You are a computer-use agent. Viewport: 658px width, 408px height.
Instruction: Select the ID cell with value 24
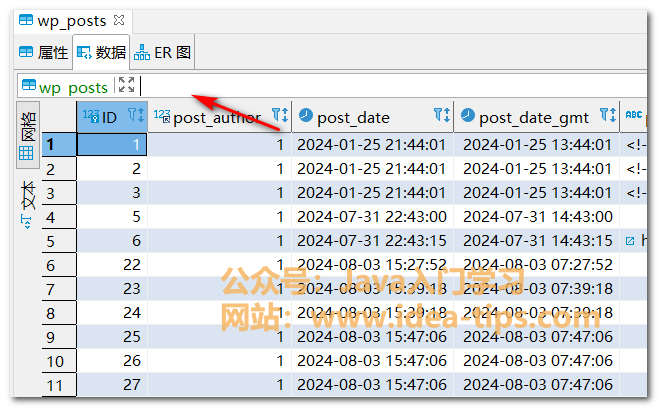point(112,312)
